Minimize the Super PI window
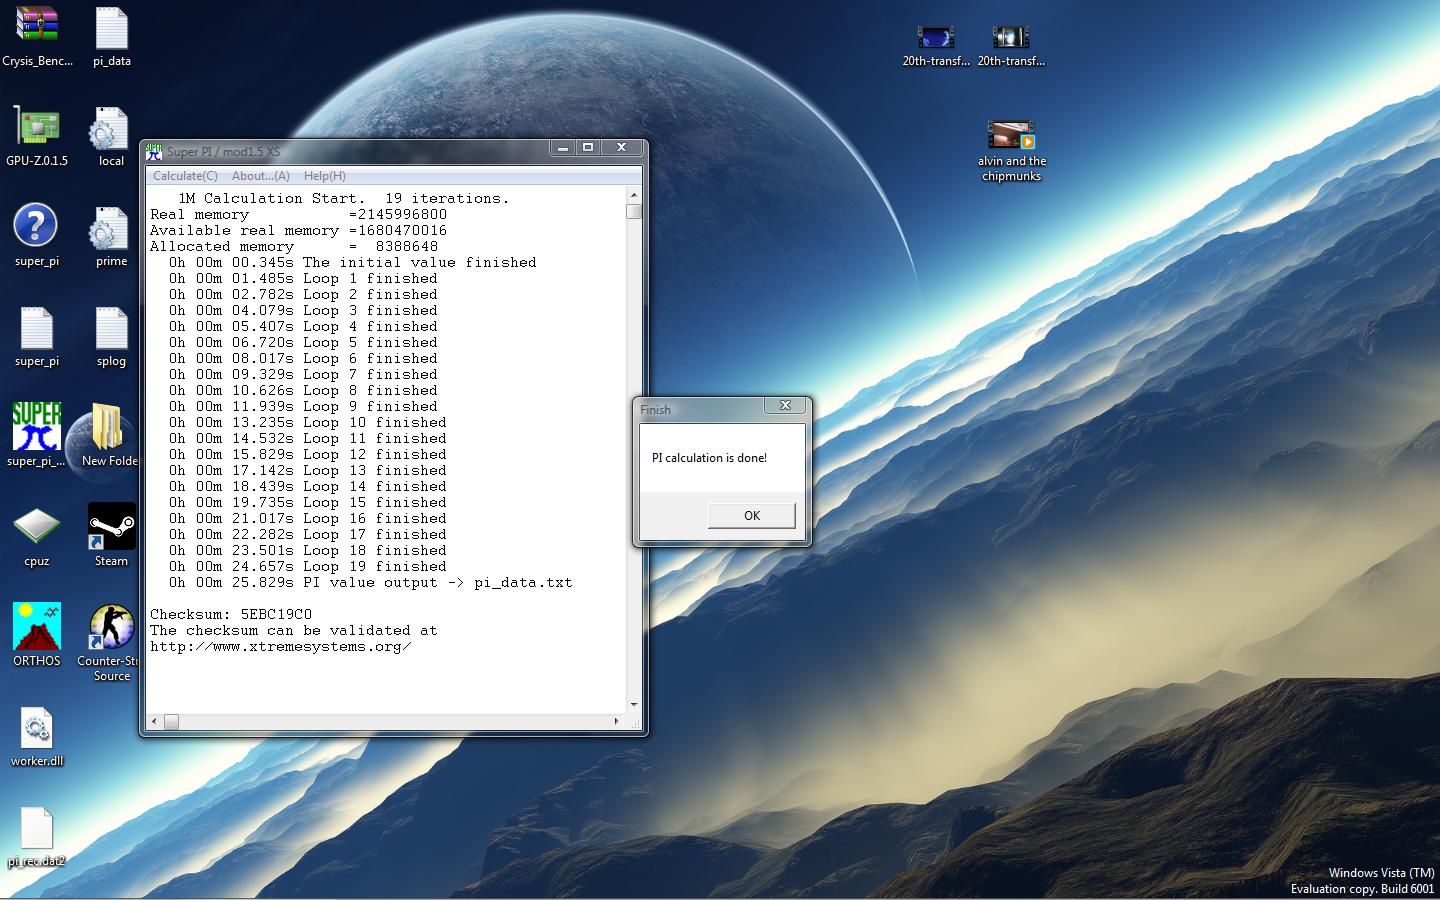The height and width of the screenshot is (900, 1440). click(563, 148)
